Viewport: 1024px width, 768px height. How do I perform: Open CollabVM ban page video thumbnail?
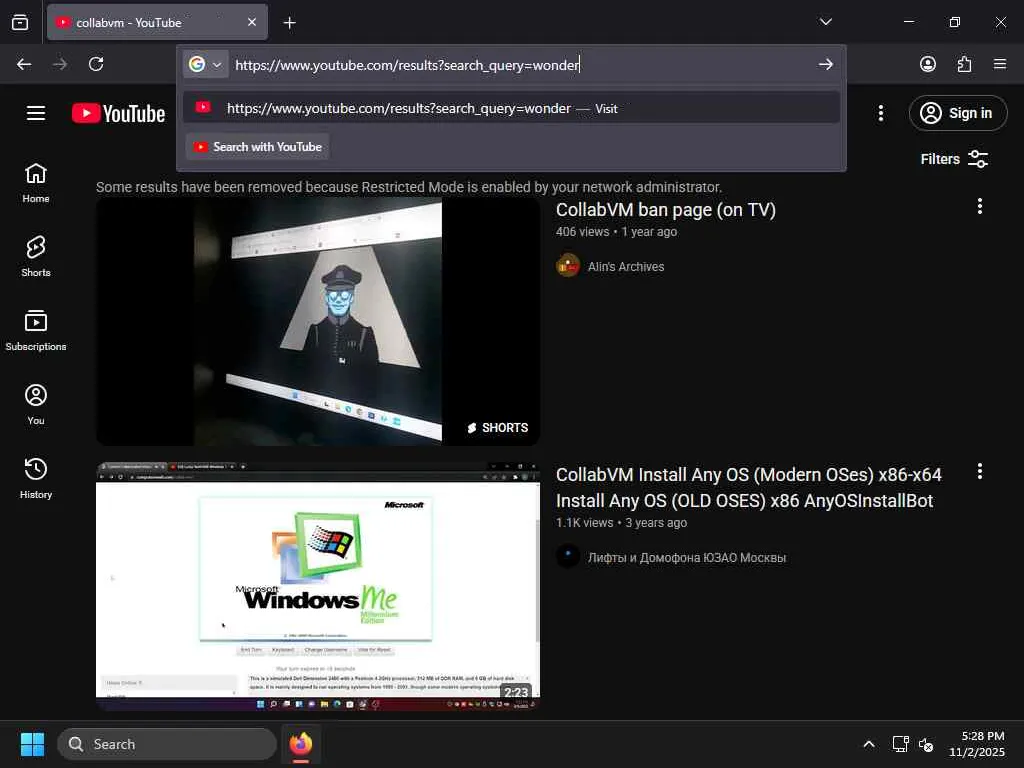318,322
